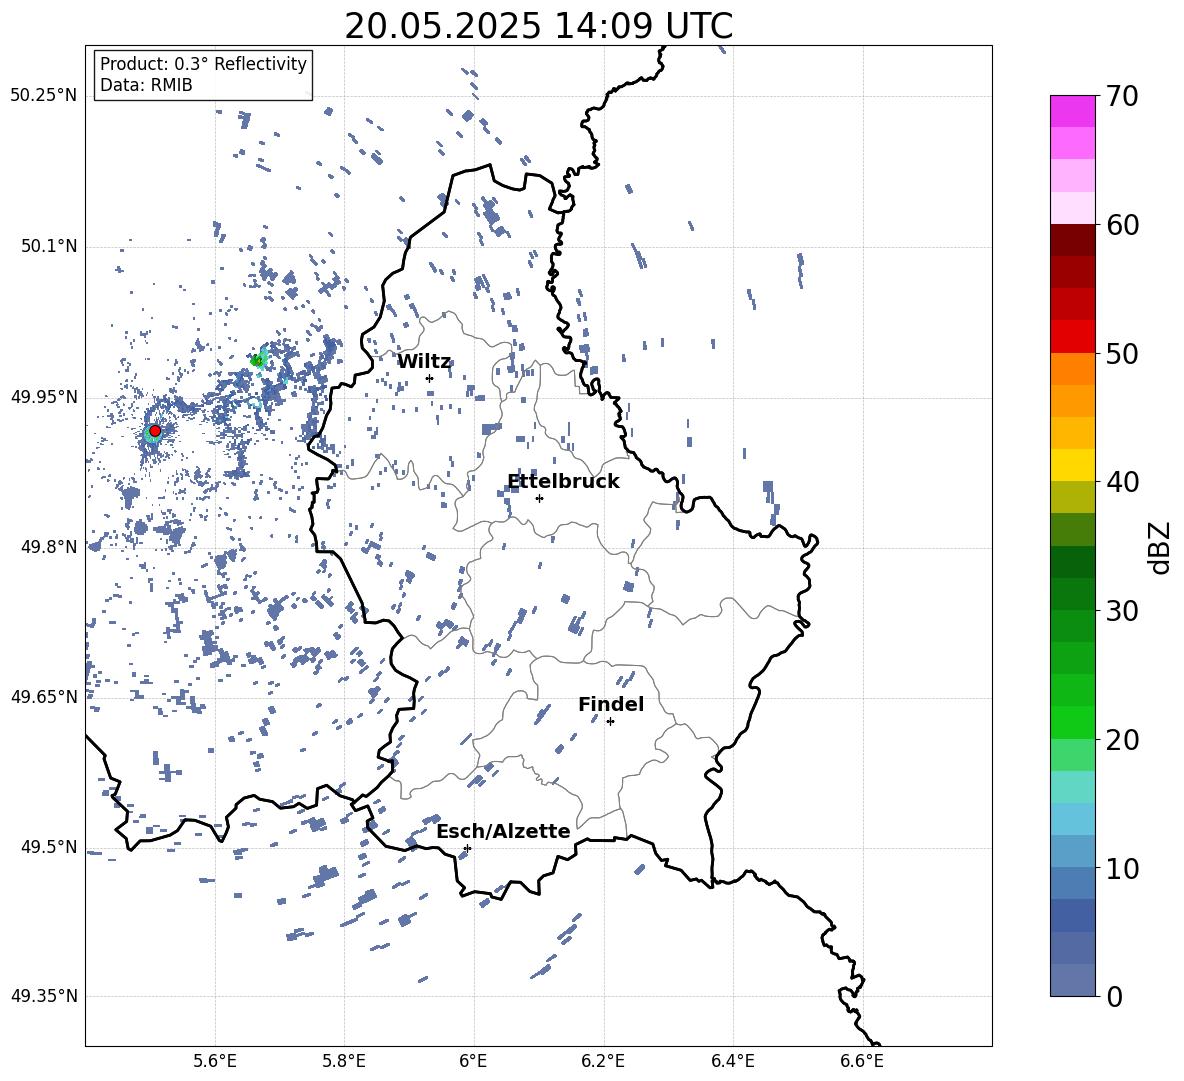Click the bright green 20 dBZ colorbar segment

1073,722
